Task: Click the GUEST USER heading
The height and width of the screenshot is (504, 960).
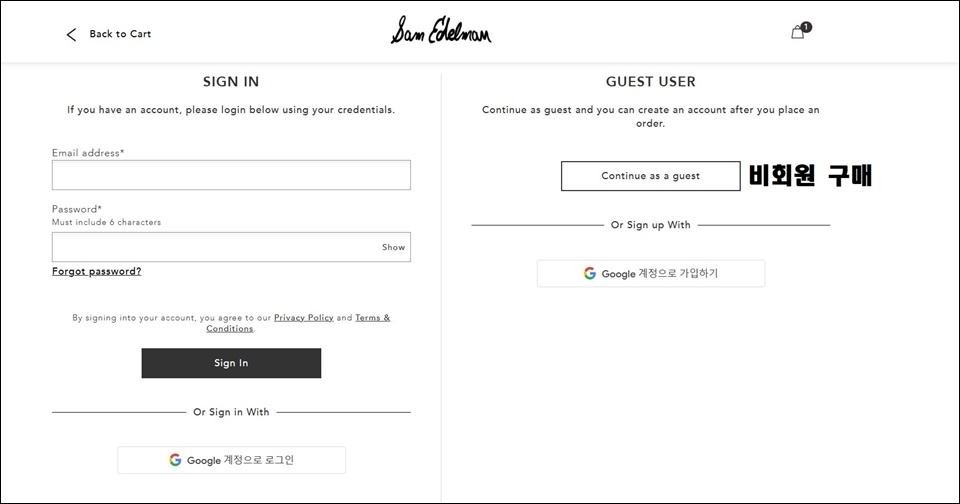Action: coord(651,81)
